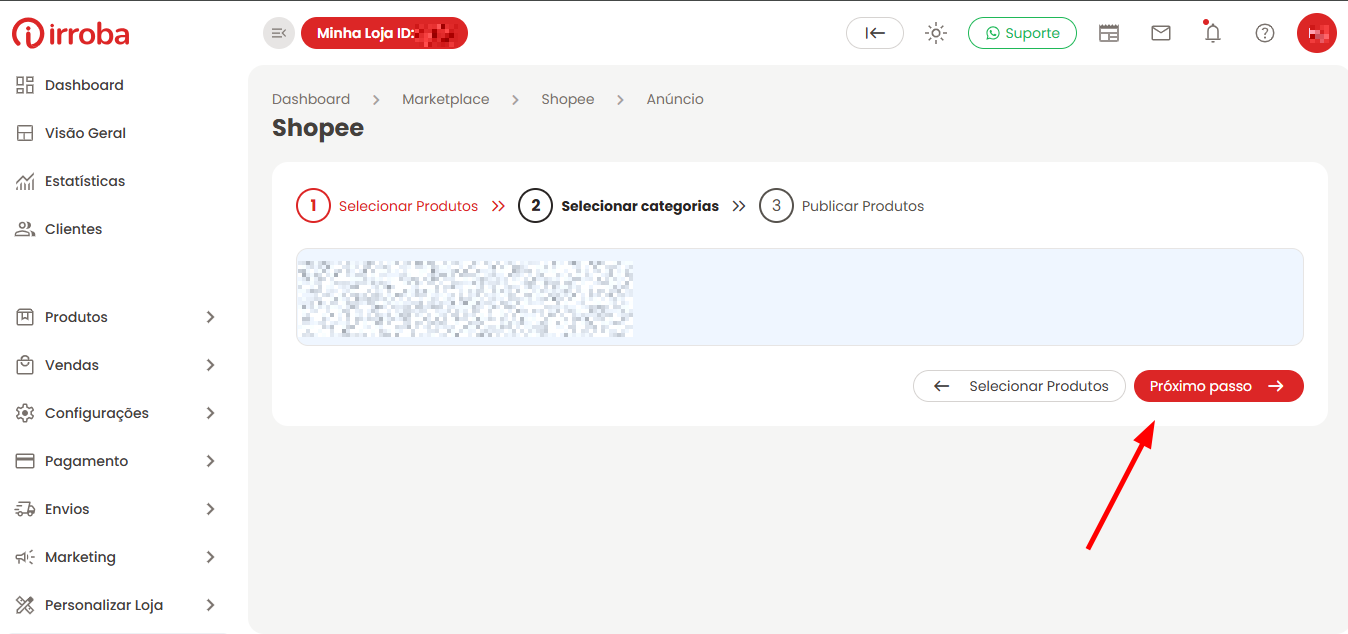The image size is (1348, 634).
Task: Click the Personalizar Loja tools icon
Action: [25, 605]
